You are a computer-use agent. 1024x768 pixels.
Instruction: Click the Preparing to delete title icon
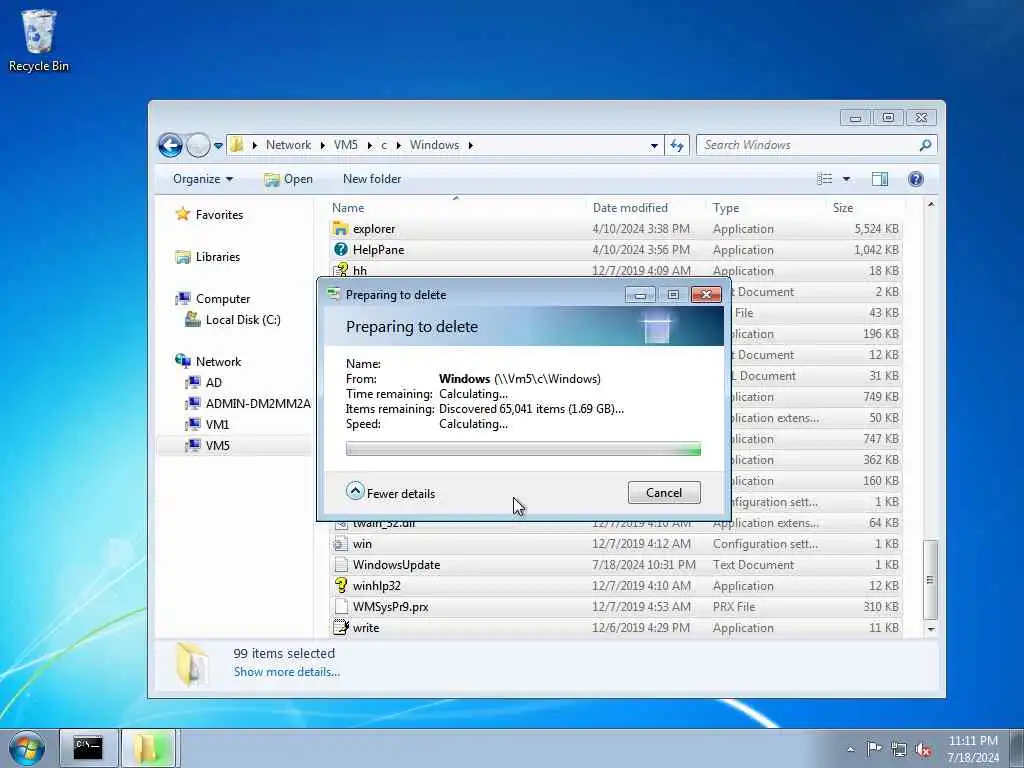click(x=334, y=295)
